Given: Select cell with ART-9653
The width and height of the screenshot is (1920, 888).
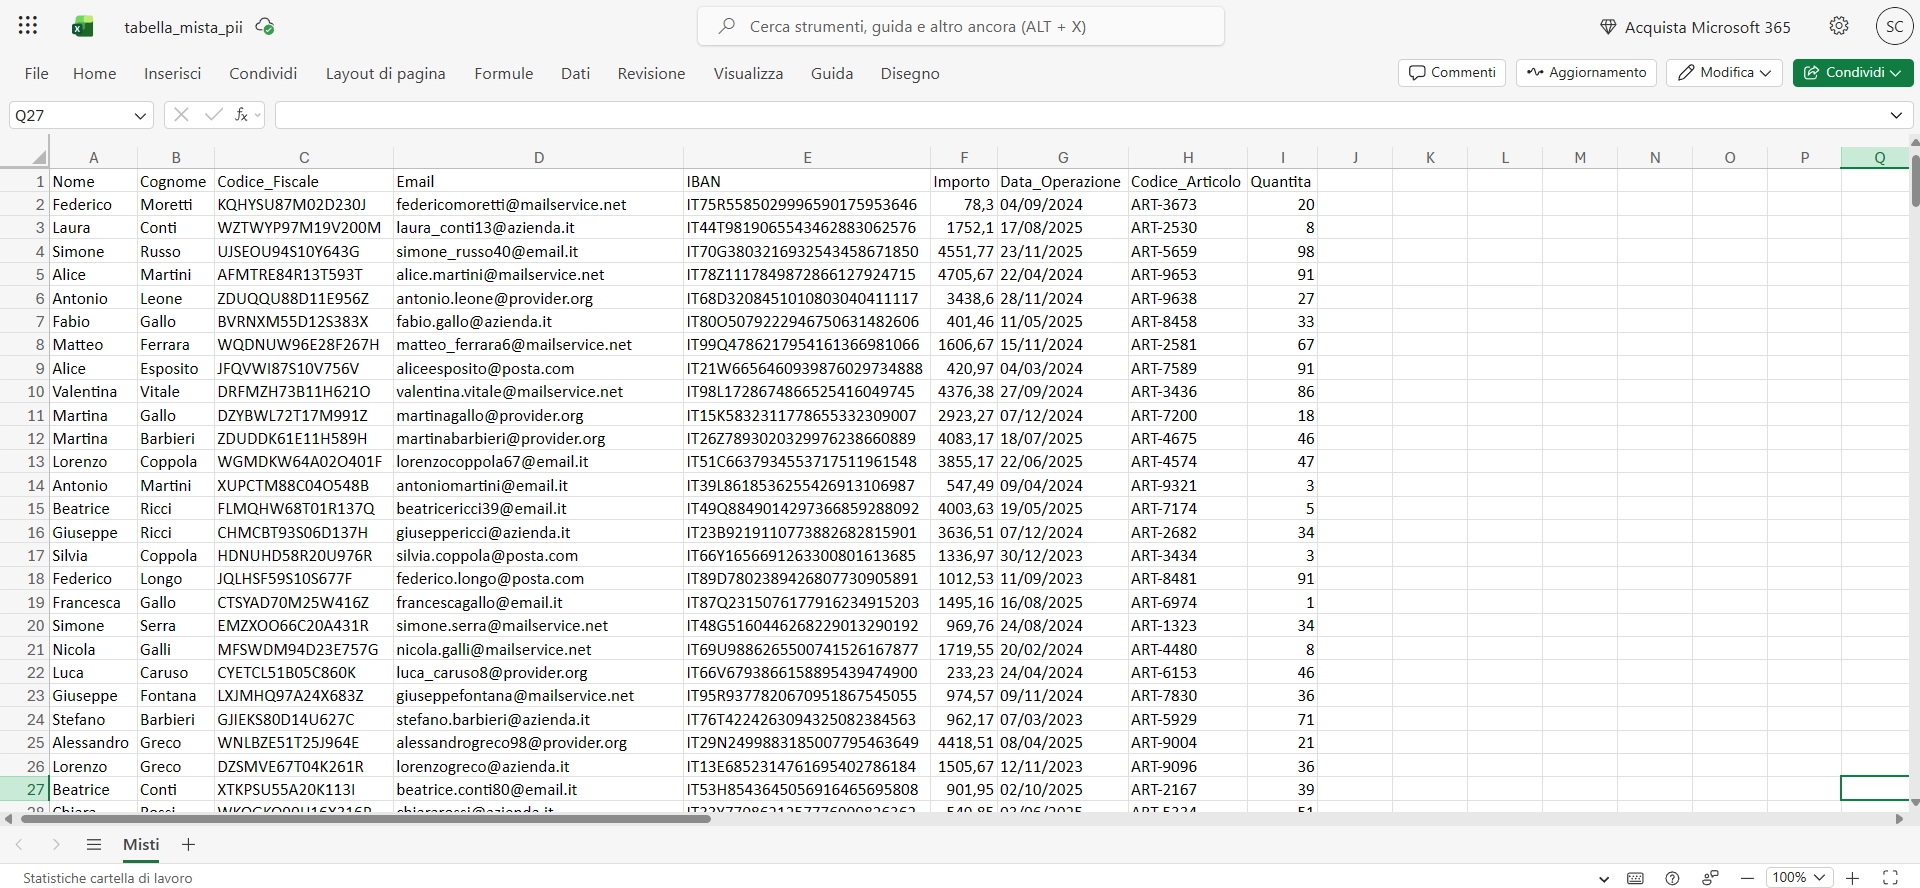Looking at the screenshot, I should [1187, 275].
